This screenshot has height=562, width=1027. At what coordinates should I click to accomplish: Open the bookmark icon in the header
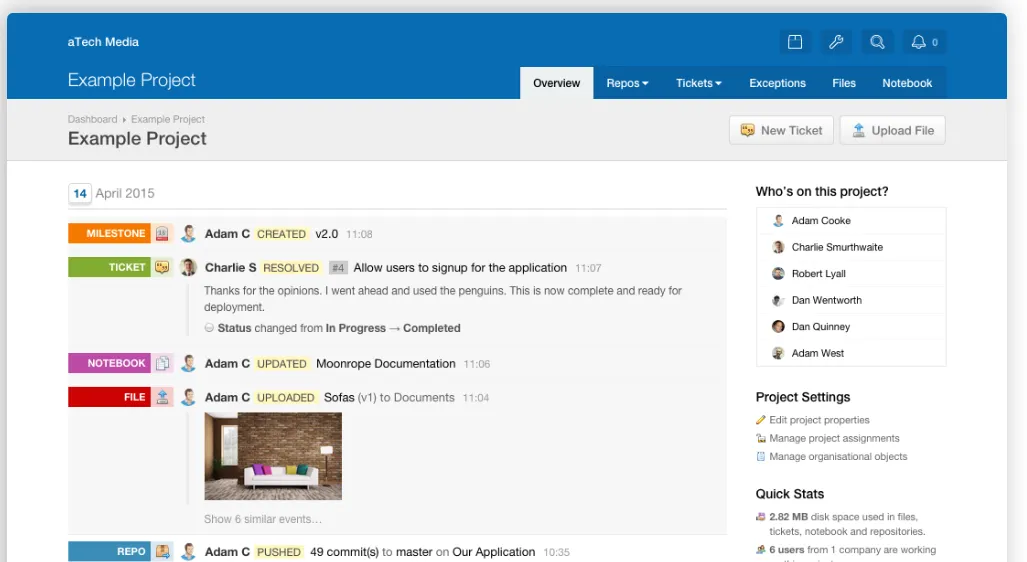click(x=794, y=42)
